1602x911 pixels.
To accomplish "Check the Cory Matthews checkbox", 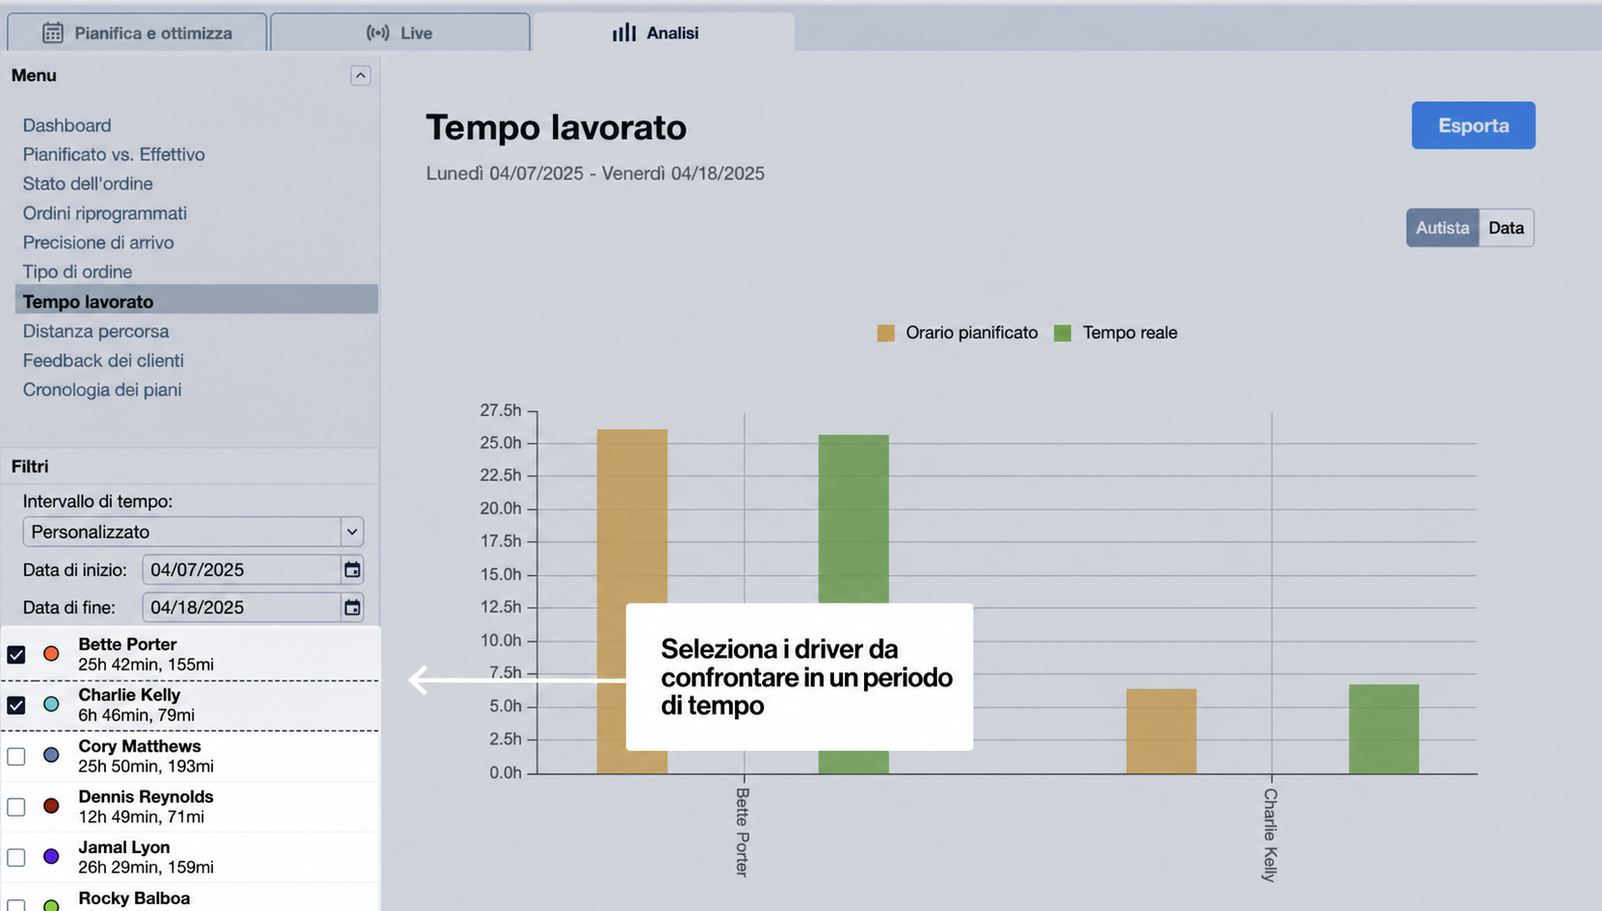I will click(16, 756).
